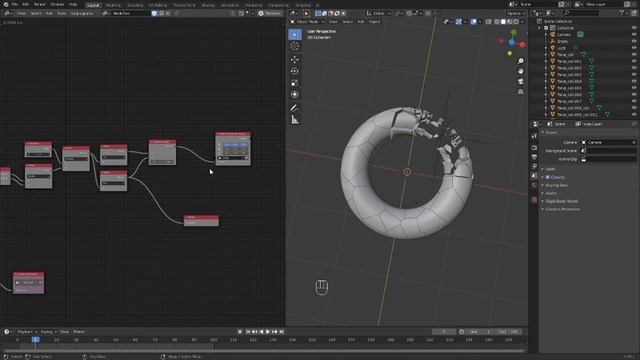The height and width of the screenshot is (360, 640).
Task: Select the Annotate tool in viewport toolbar
Action: coord(295,108)
